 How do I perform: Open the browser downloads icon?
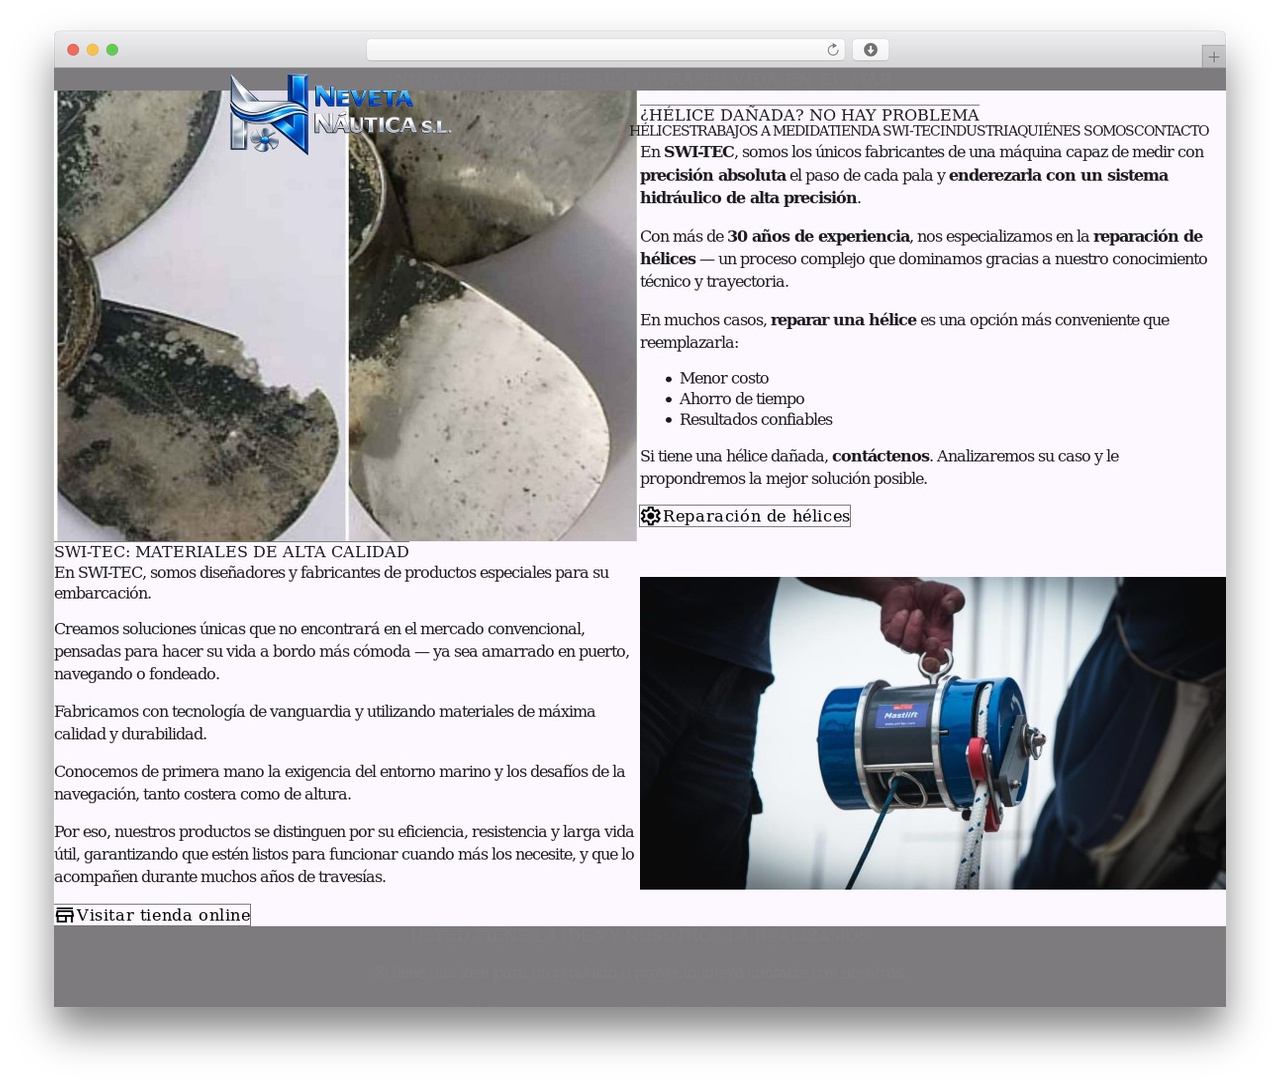coord(871,50)
